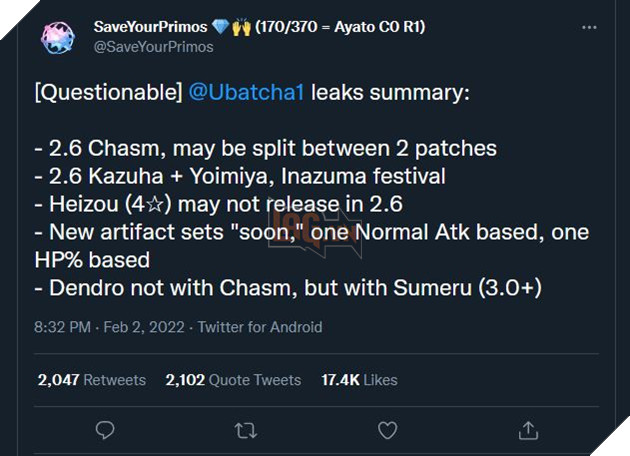
Task: View the 2,102 Quote Tweets list
Action: (x=233, y=380)
